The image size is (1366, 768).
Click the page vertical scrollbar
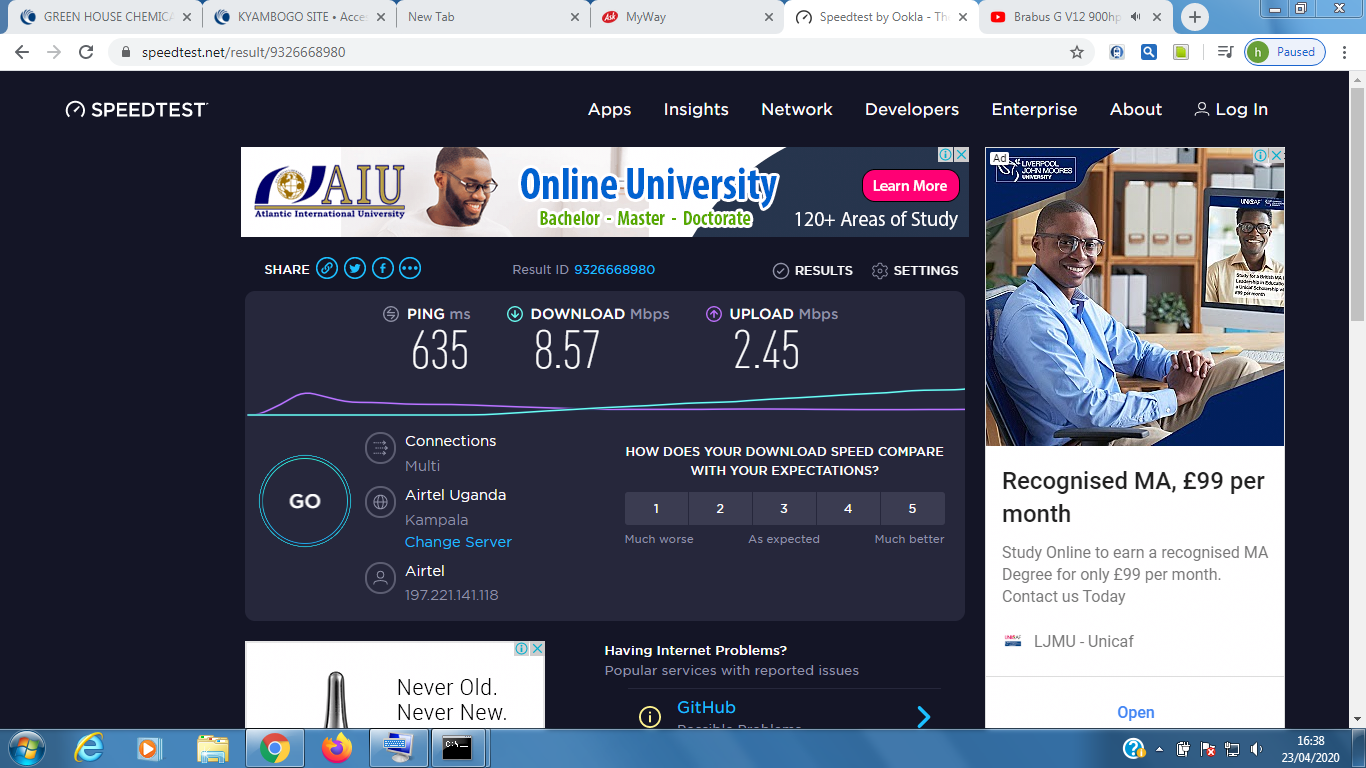coord(1357,400)
